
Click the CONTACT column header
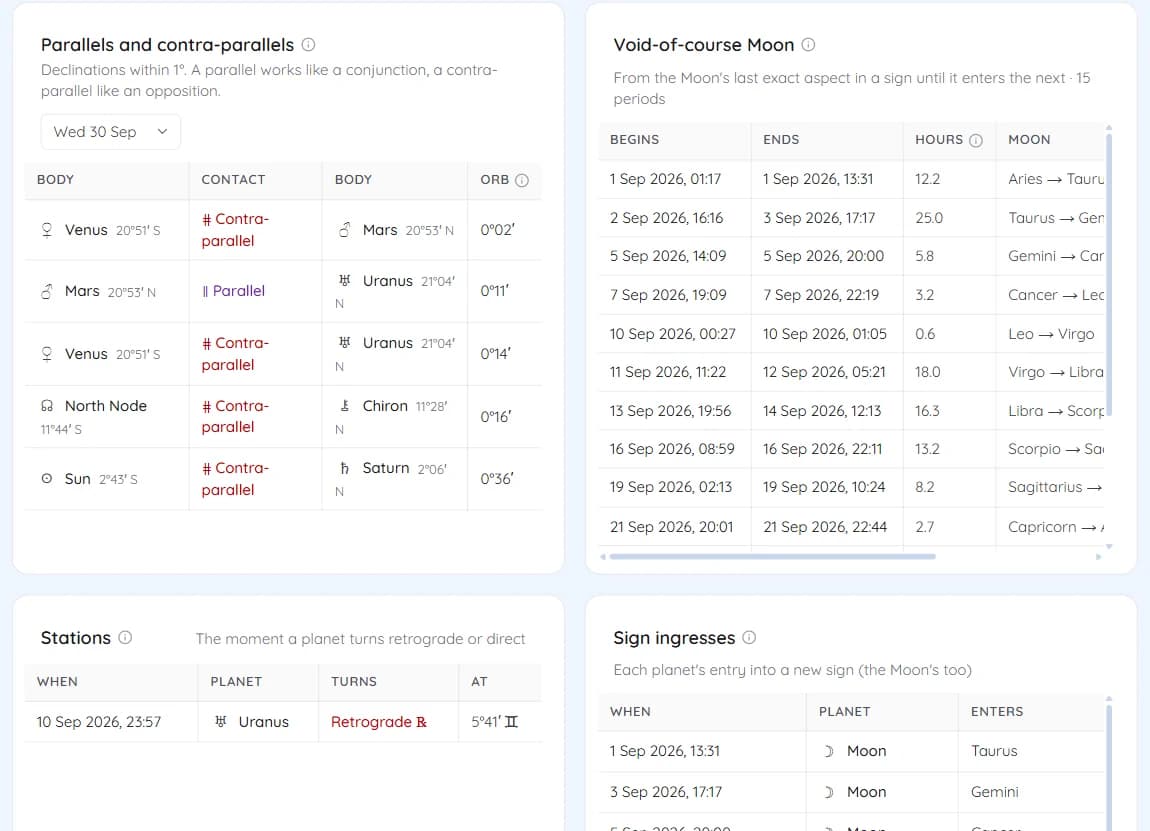(233, 180)
